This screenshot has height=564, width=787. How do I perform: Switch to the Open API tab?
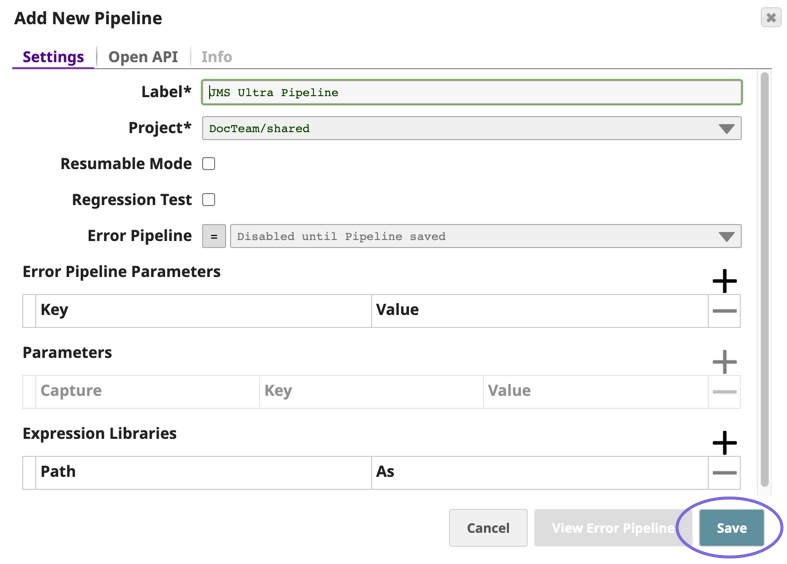coord(143,57)
